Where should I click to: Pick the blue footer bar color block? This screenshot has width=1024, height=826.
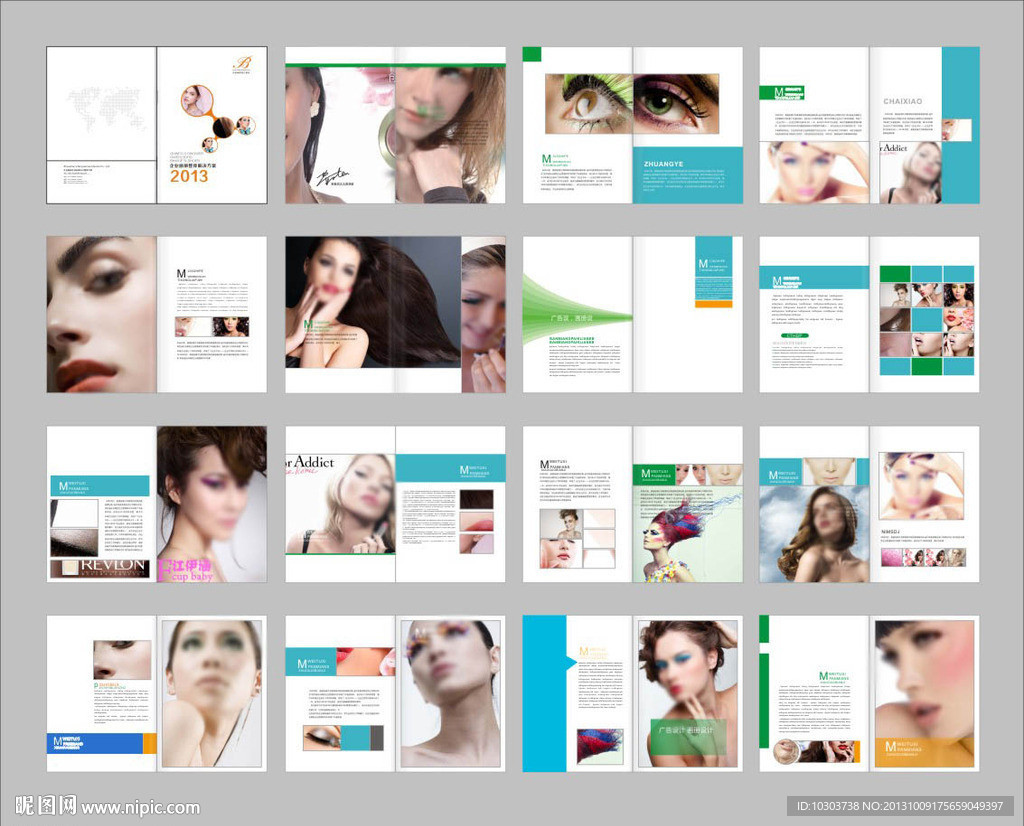click(95, 743)
